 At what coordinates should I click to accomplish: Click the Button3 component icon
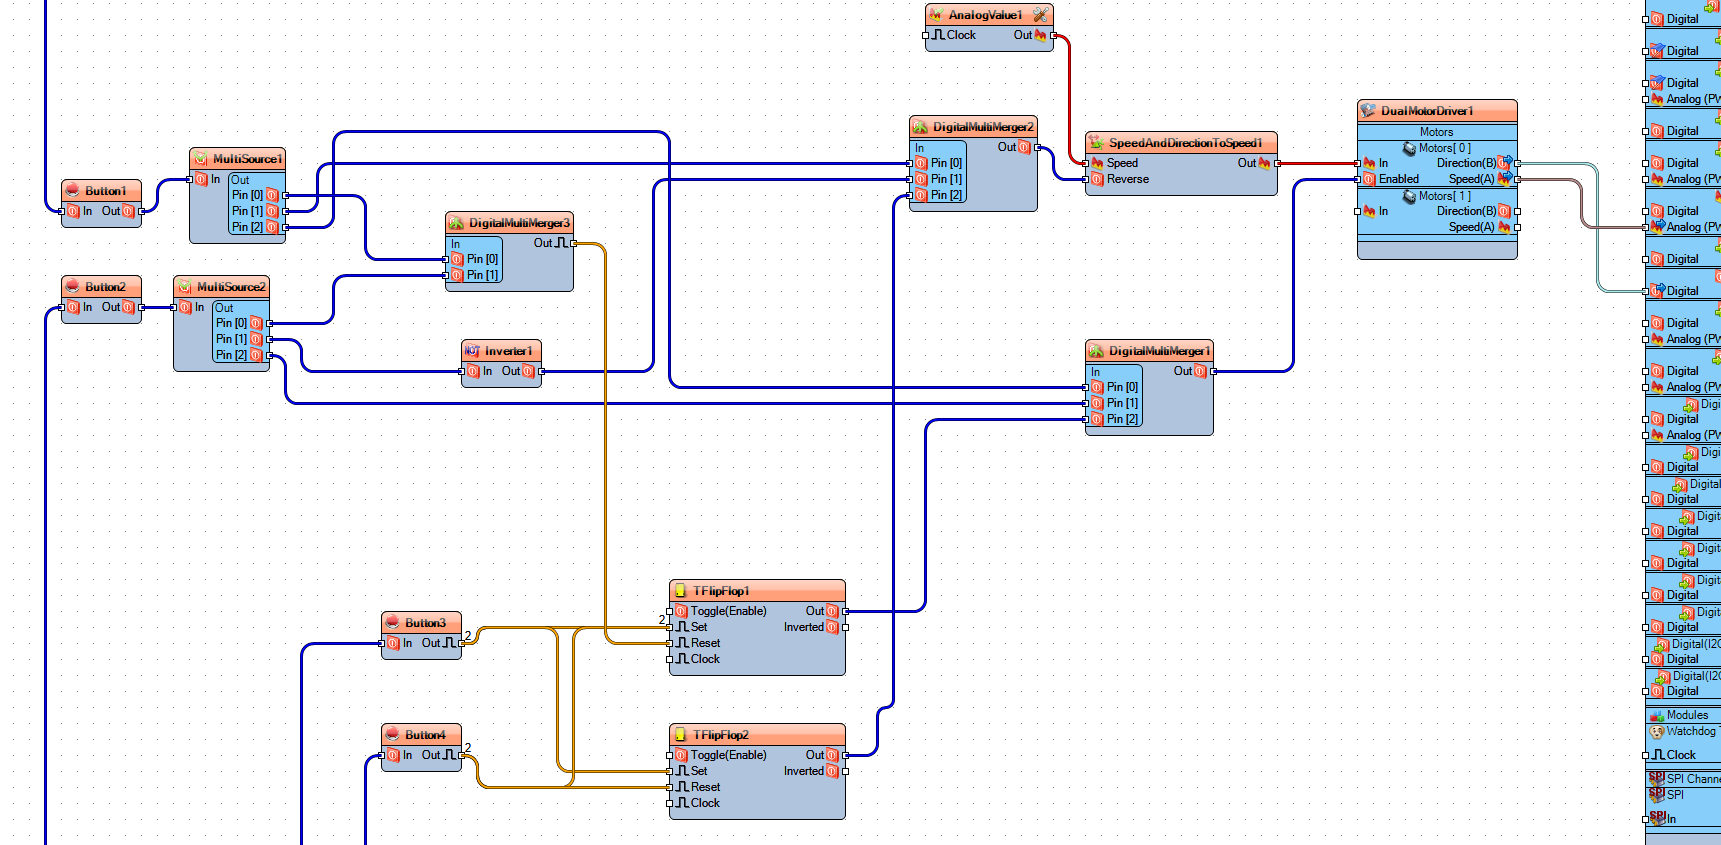tap(392, 623)
